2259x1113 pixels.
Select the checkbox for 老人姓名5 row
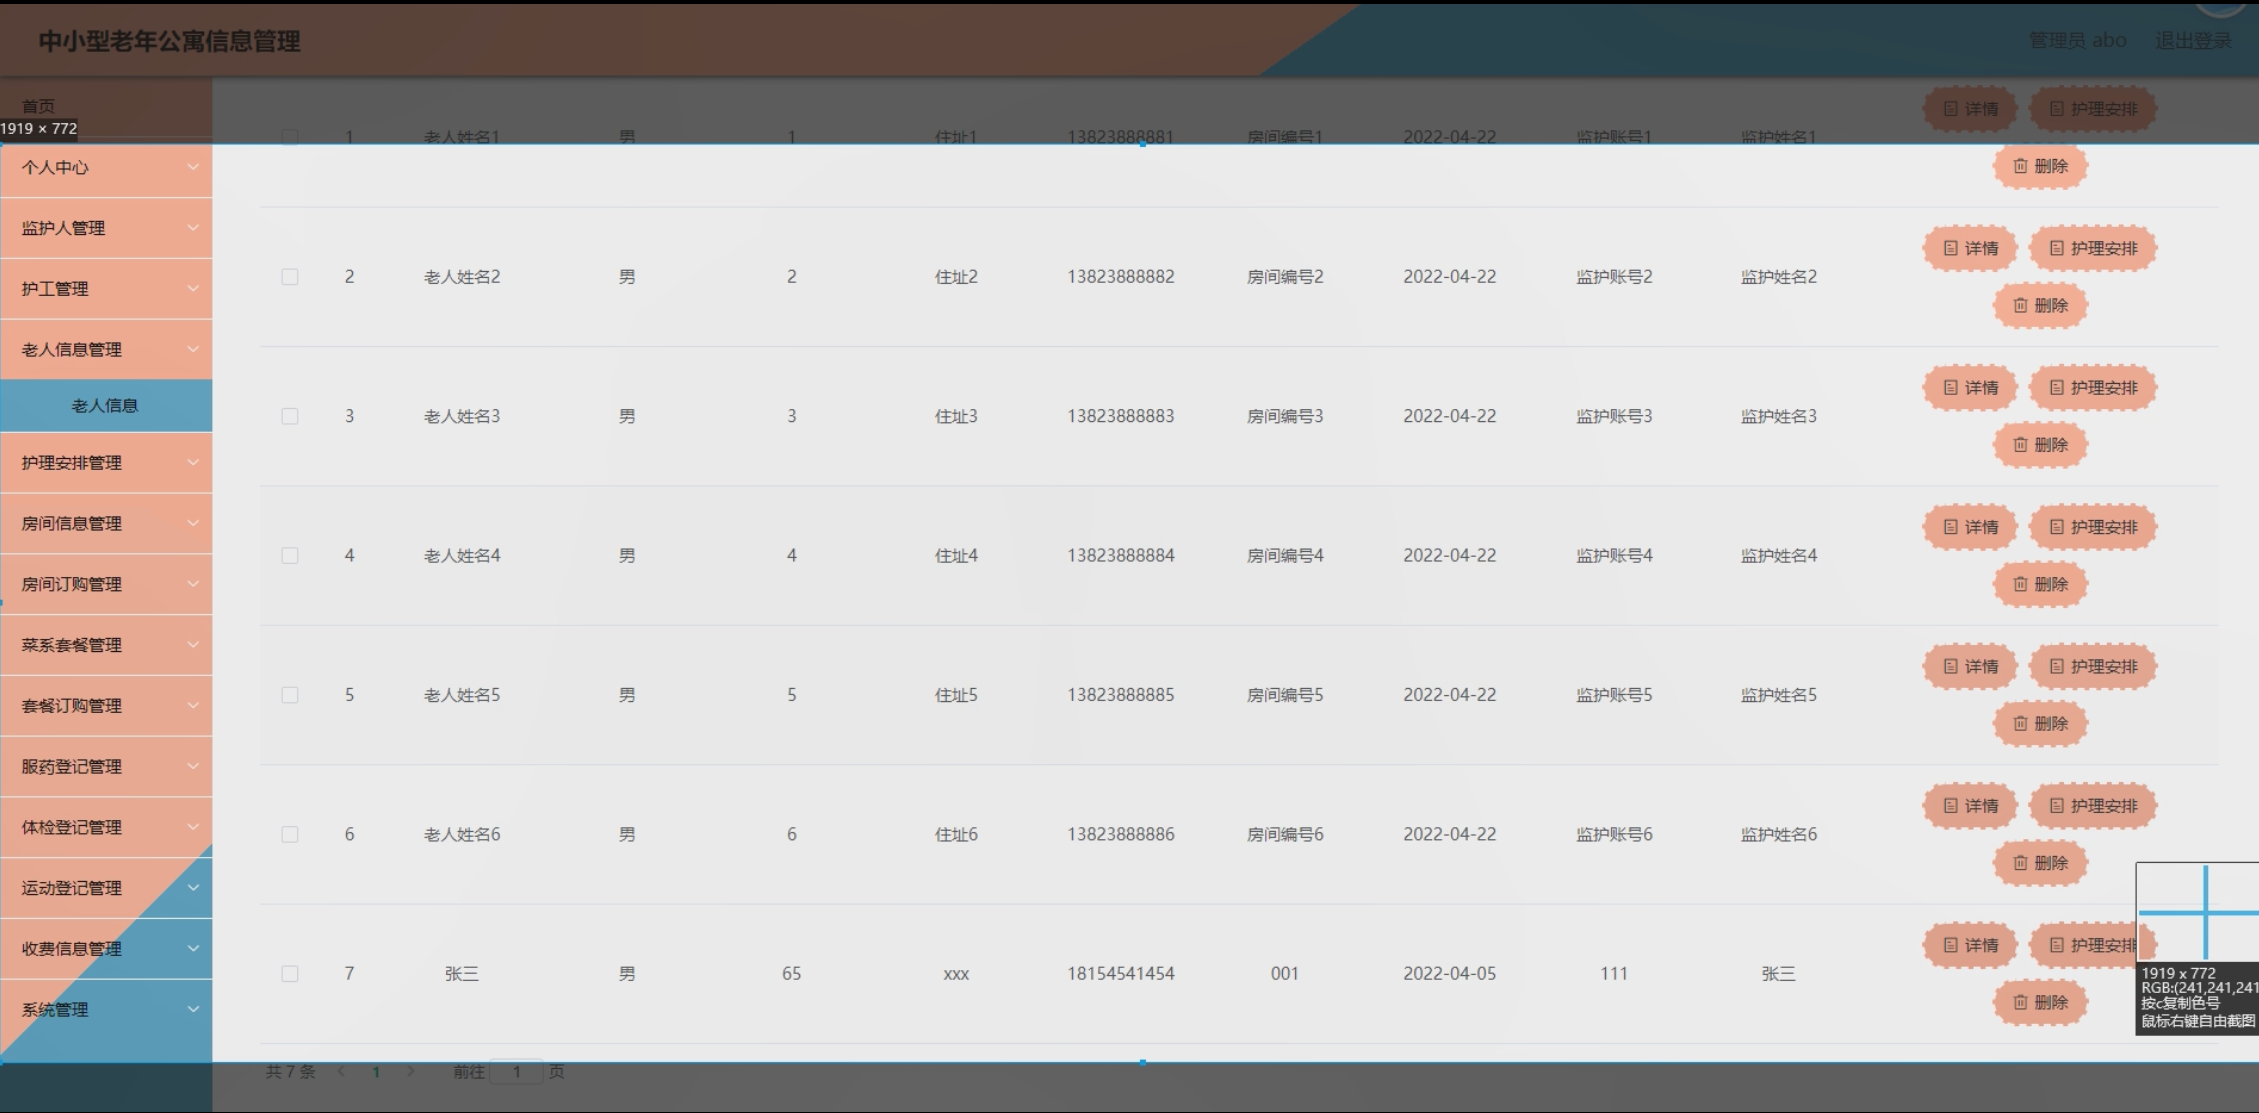click(290, 695)
